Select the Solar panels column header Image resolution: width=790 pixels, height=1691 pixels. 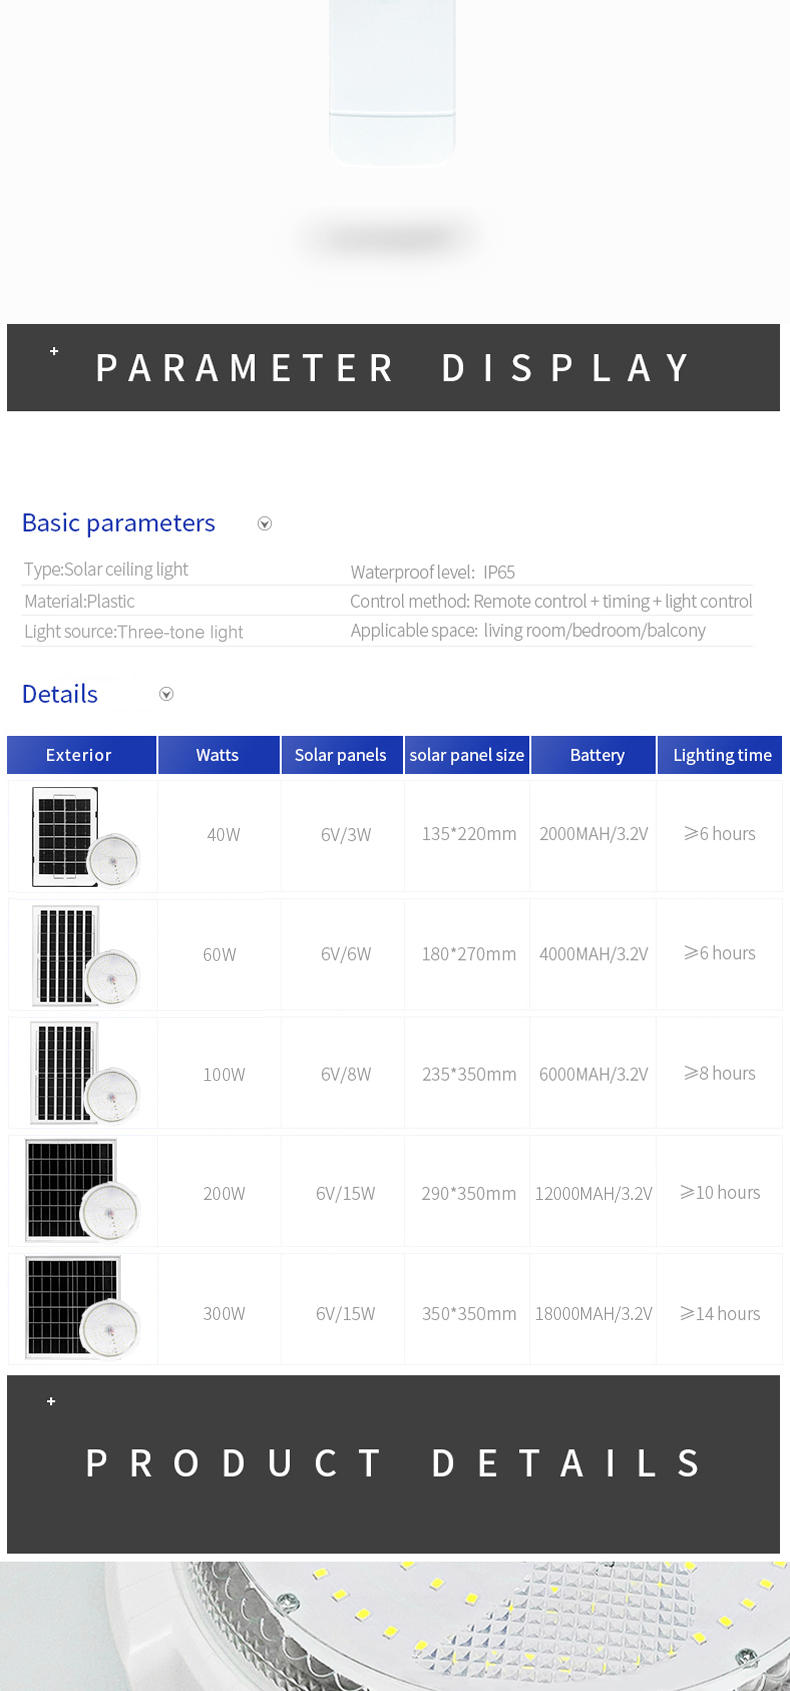click(341, 755)
